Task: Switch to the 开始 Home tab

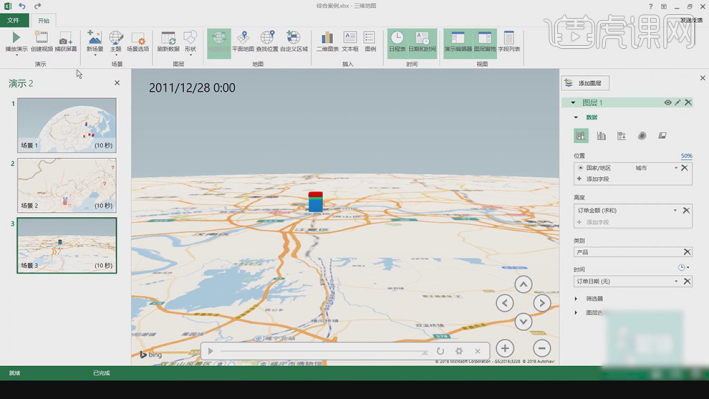Action: (43, 20)
